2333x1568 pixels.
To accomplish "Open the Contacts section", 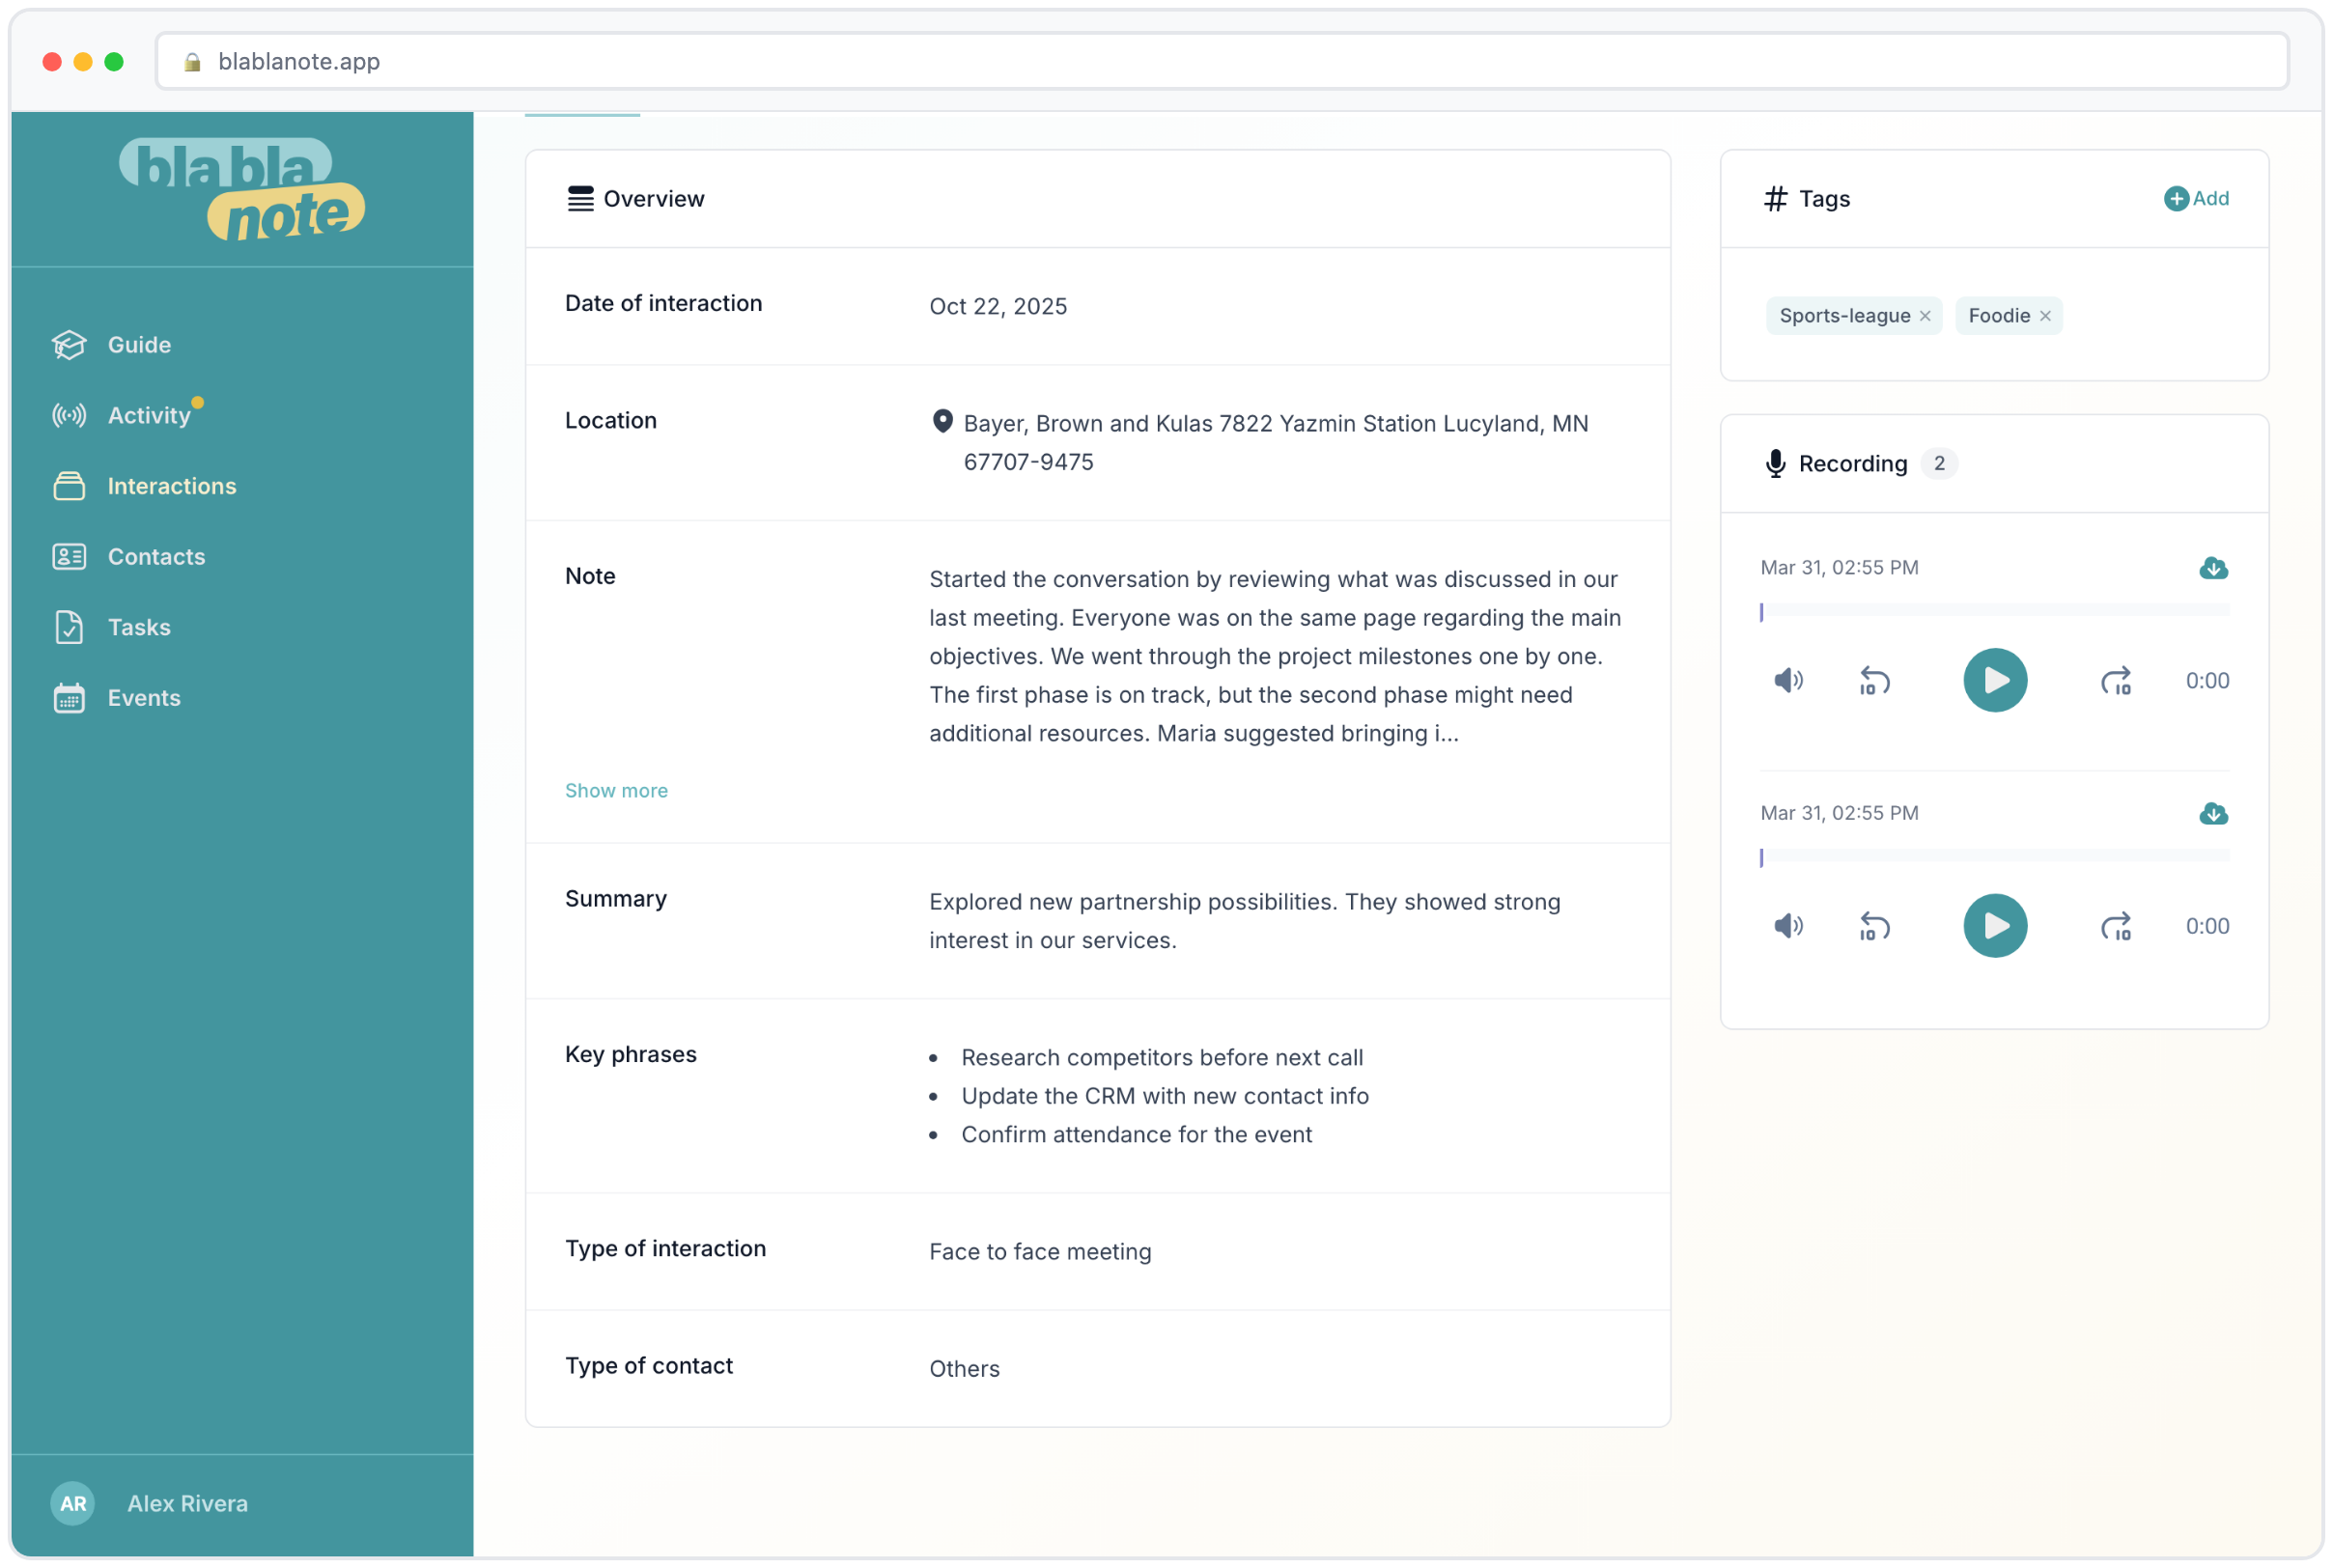I will pyautogui.click(x=156, y=557).
